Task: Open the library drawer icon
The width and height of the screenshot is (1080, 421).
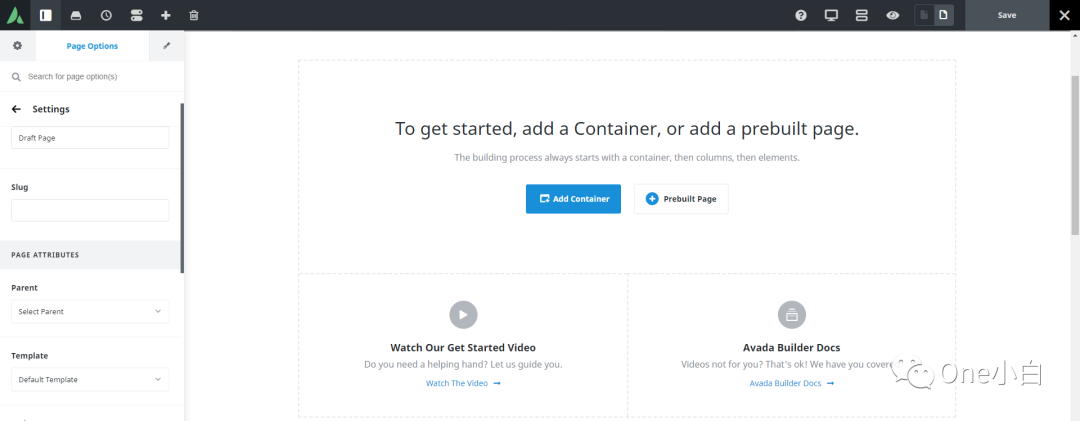Action: click(x=76, y=15)
